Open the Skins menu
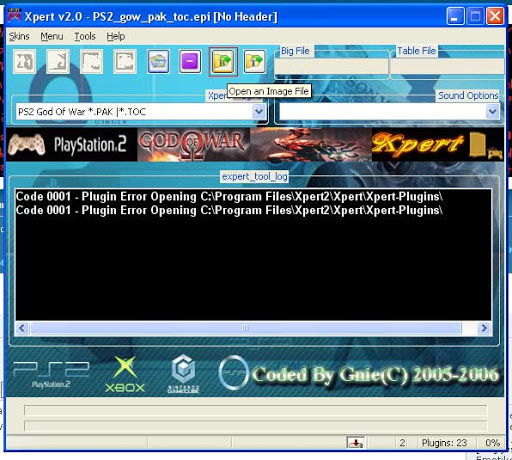The image size is (512, 460). [19, 36]
